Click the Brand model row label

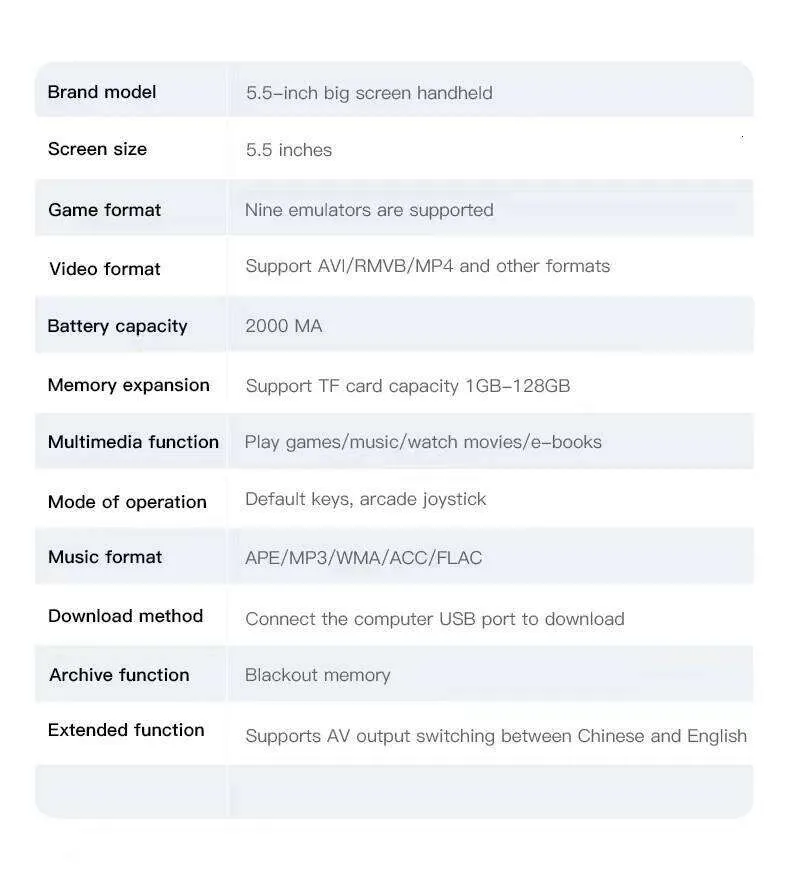[102, 92]
